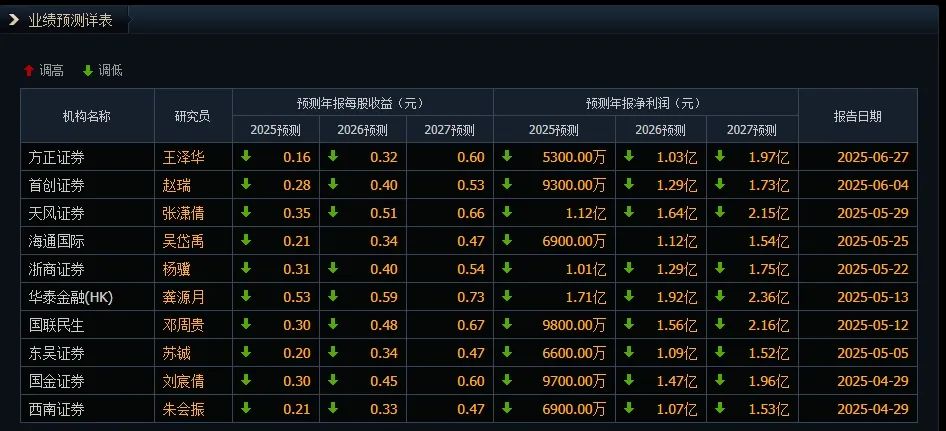The image size is (946, 431).
Task: Click the green arrow beside 方正证券 0.16
Action: click(246, 156)
